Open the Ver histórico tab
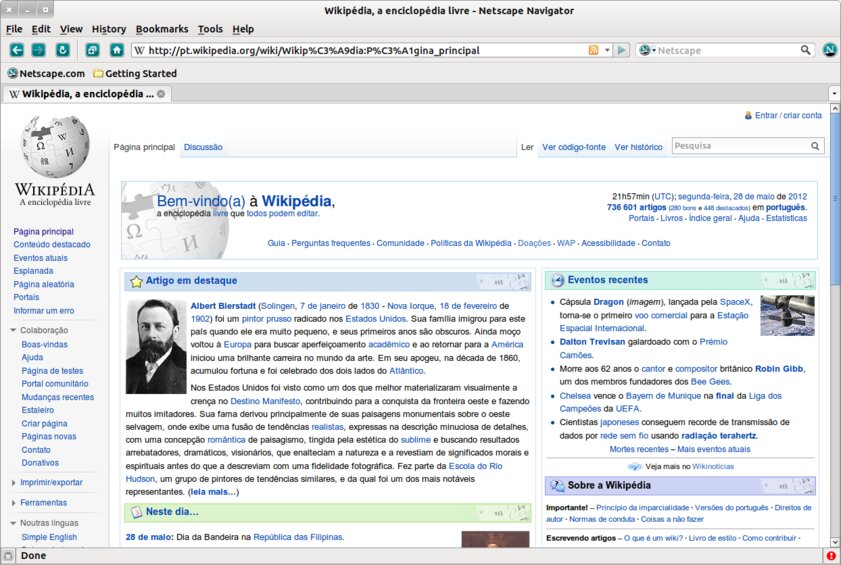This screenshot has height=565, width=841. [638, 147]
